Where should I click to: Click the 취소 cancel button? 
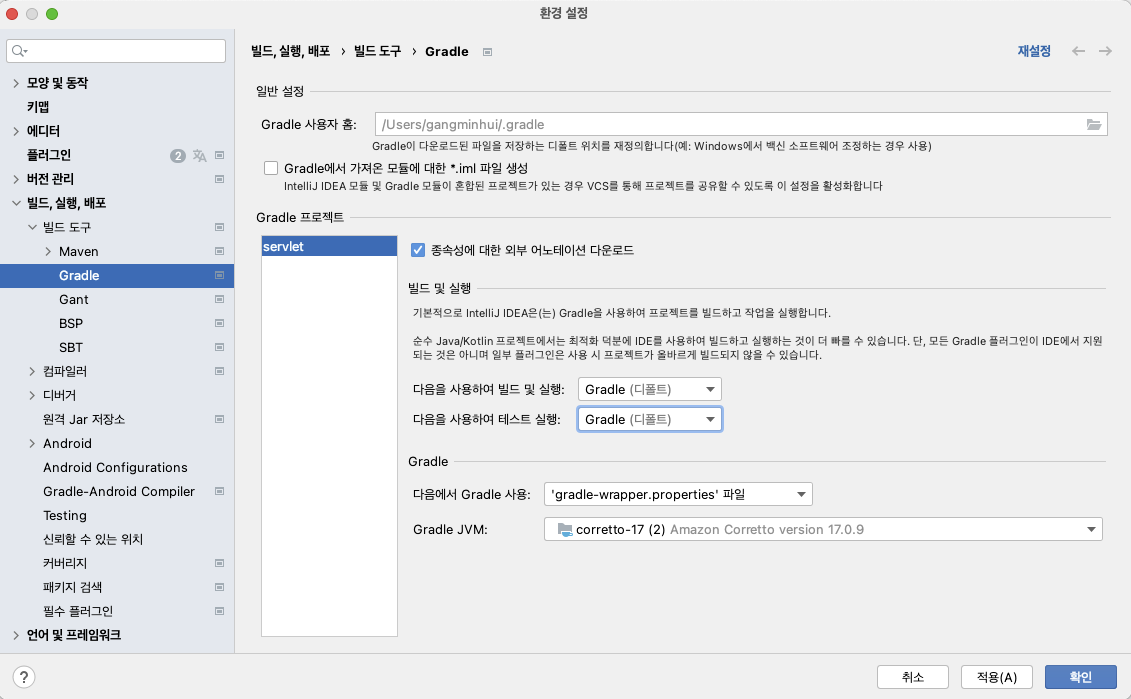click(x=912, y=677)
